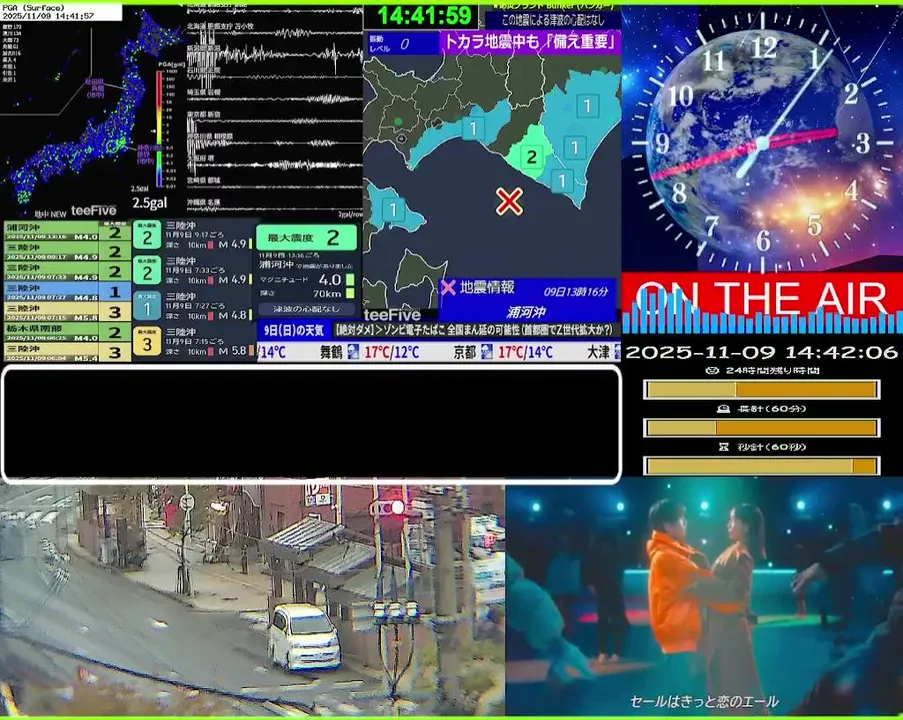Click the green square beside depth 70km

pos(350,294)
